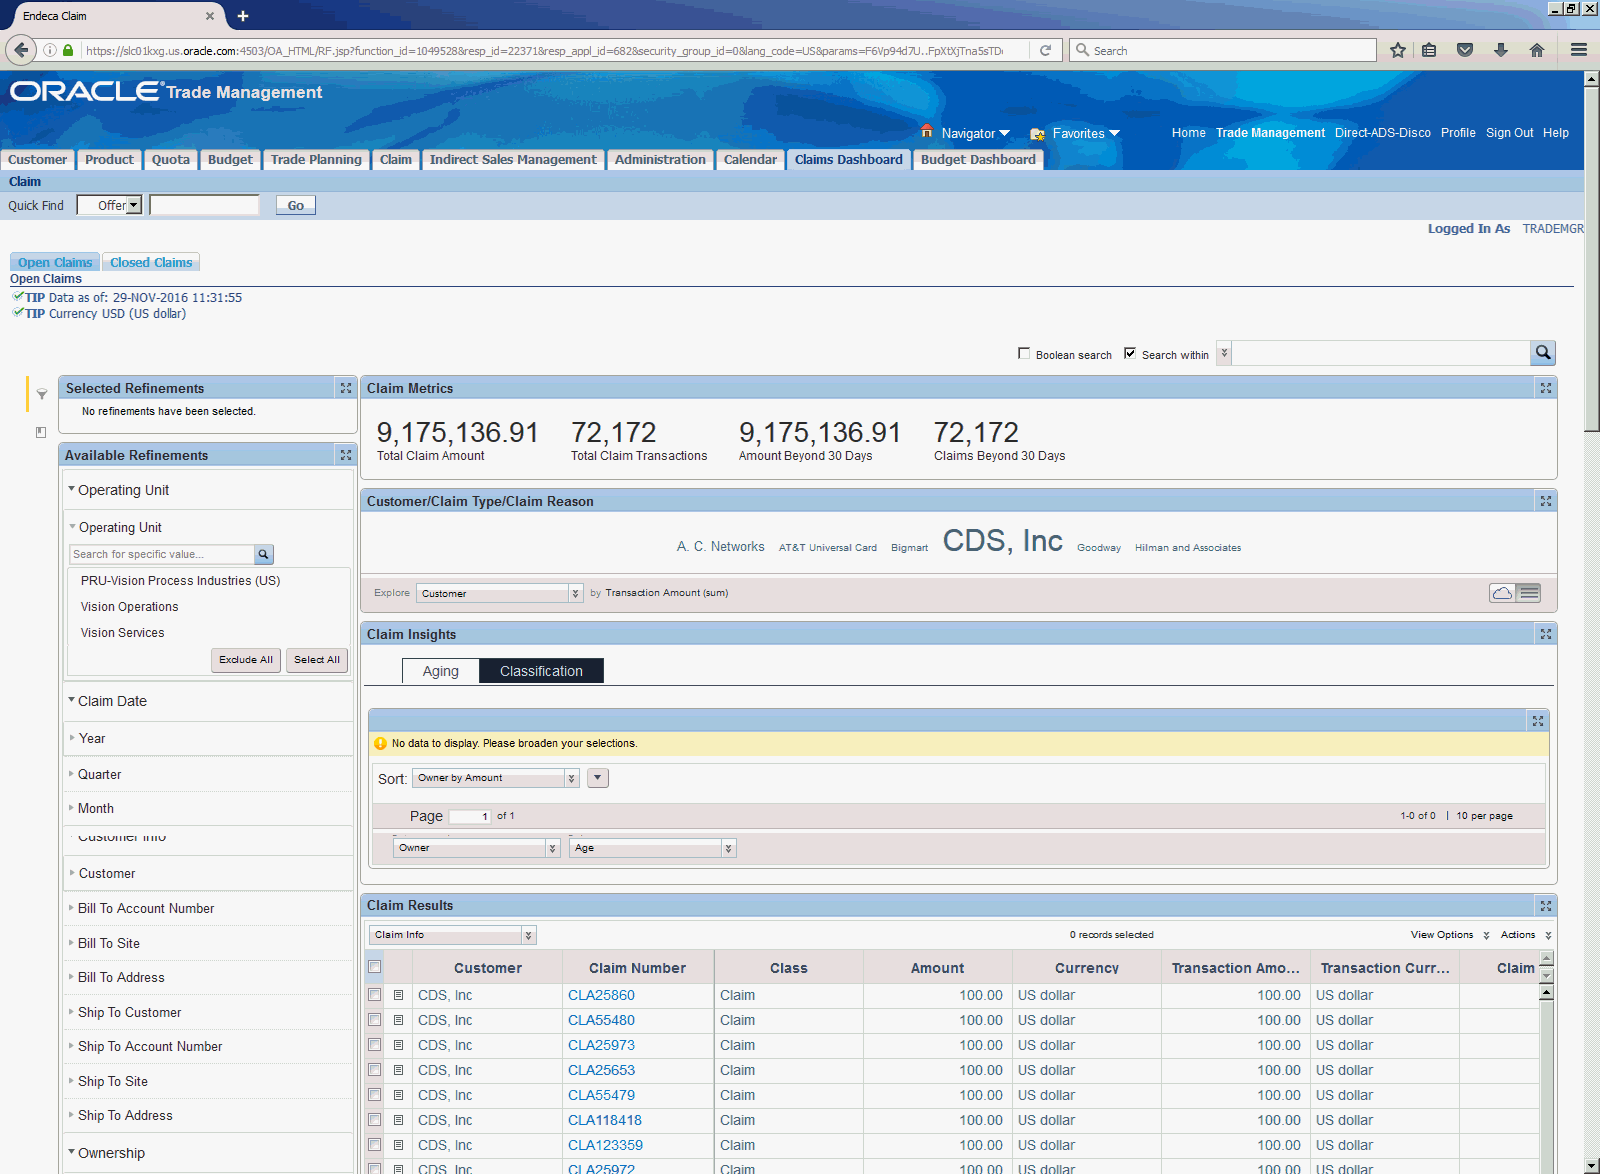Image resolution: width=1600 pixels, height=1174 pixels.
Task: Check the row for claim CLA25860
Action: click(x=375, y=995)
